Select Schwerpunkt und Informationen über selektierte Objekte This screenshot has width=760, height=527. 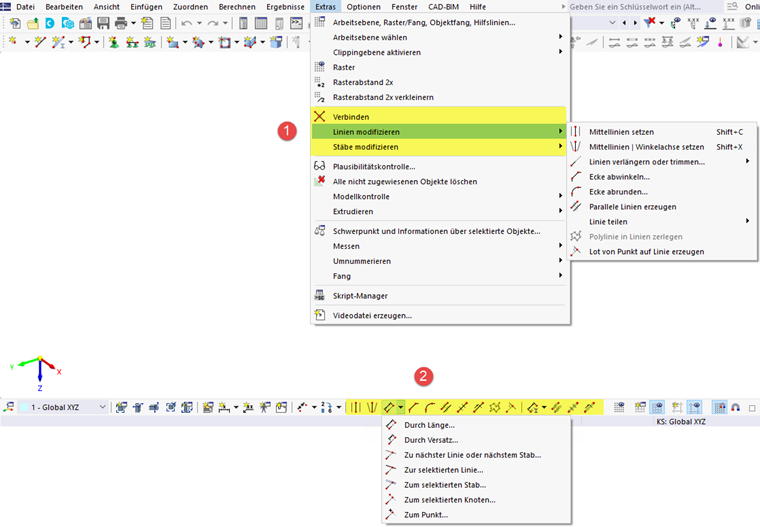[440, 231]
